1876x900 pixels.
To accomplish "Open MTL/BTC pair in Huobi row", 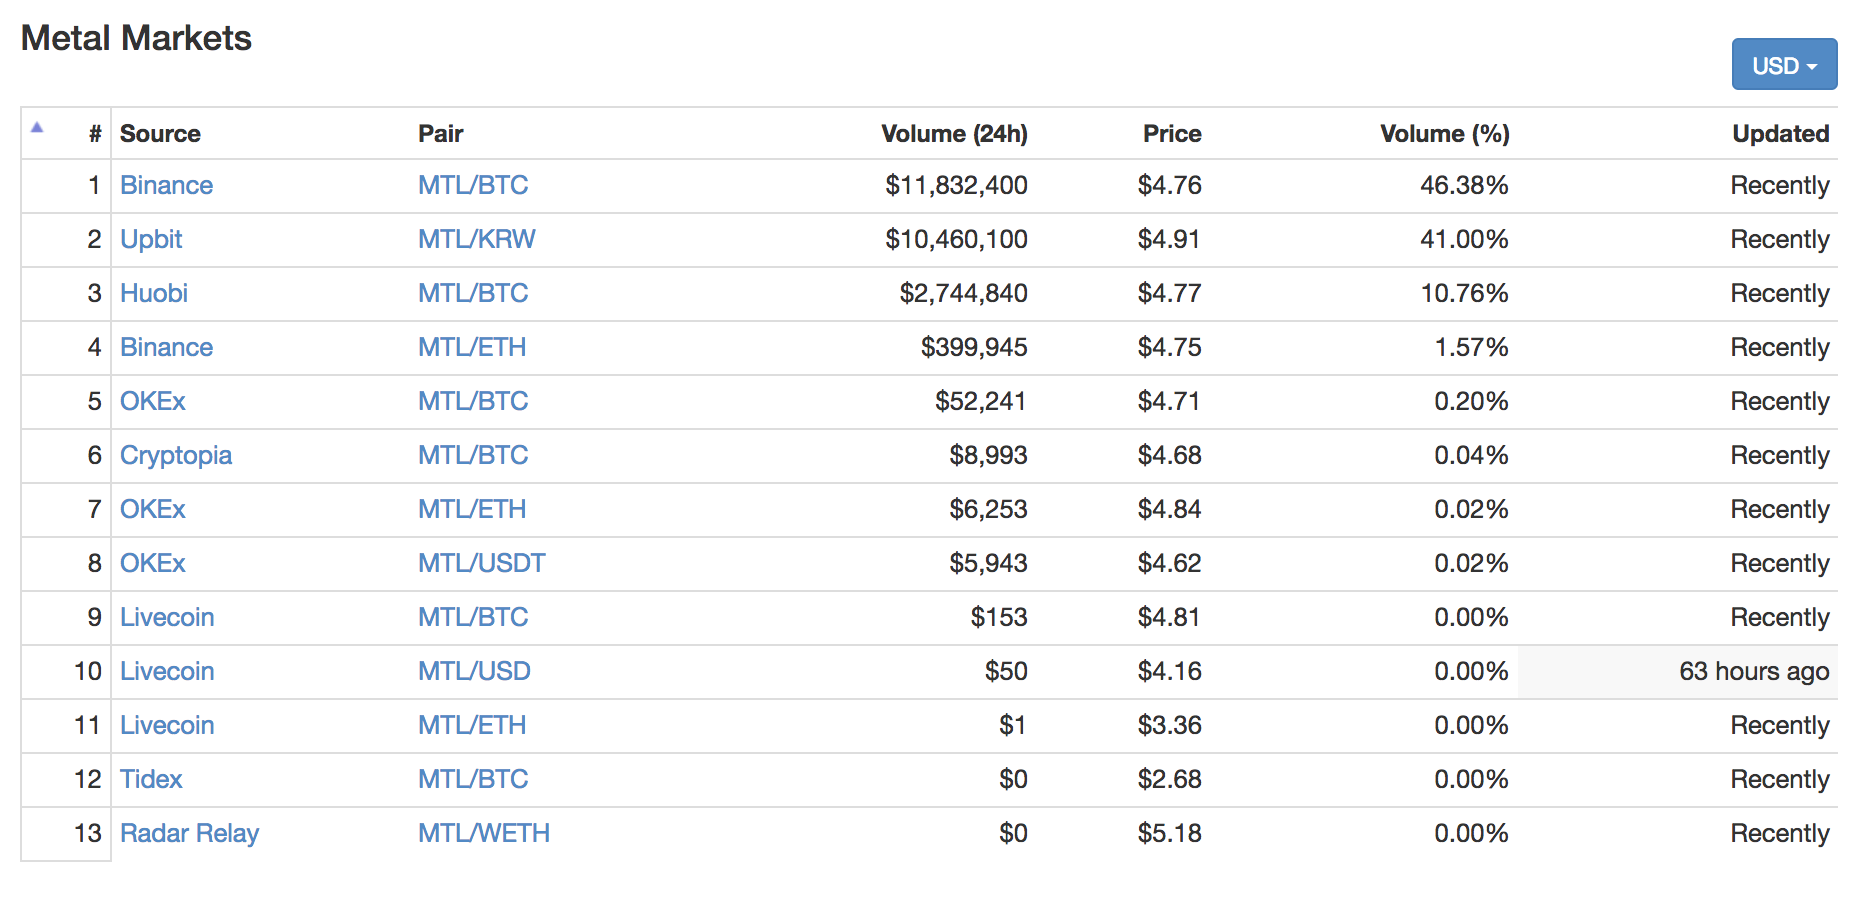I will pyautogui.click(x=473, y=293).
